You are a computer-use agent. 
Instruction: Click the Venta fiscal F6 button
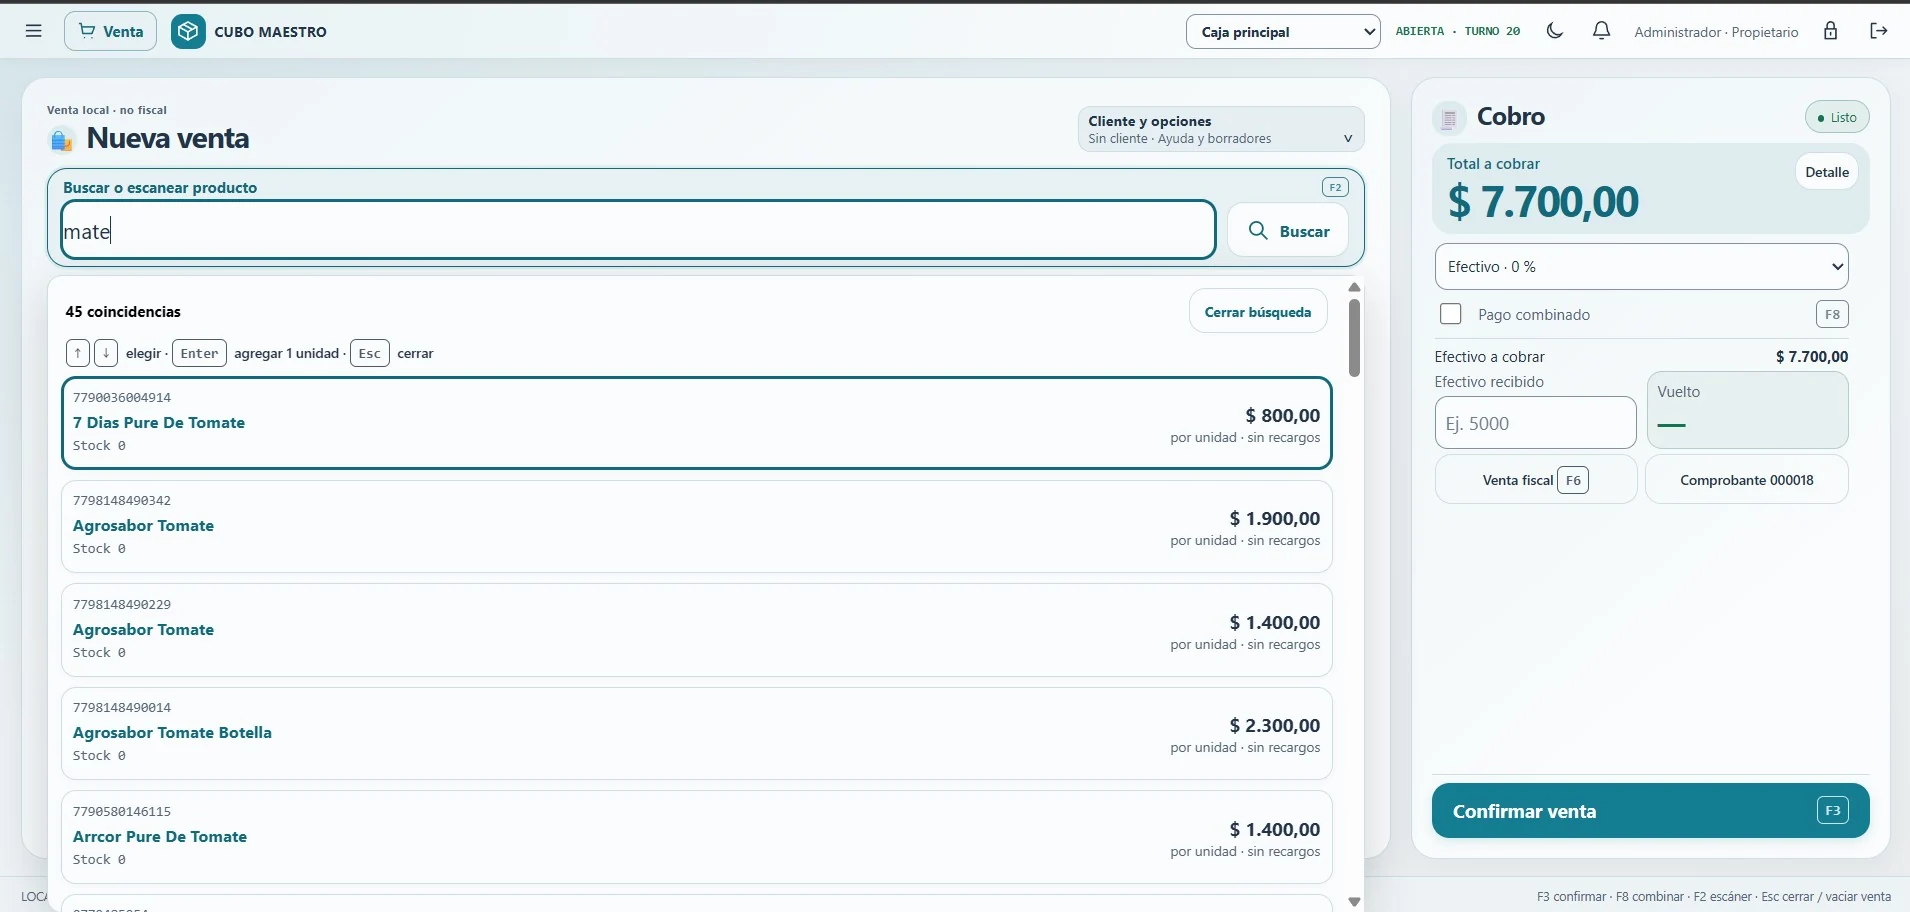pos(1536,480)
